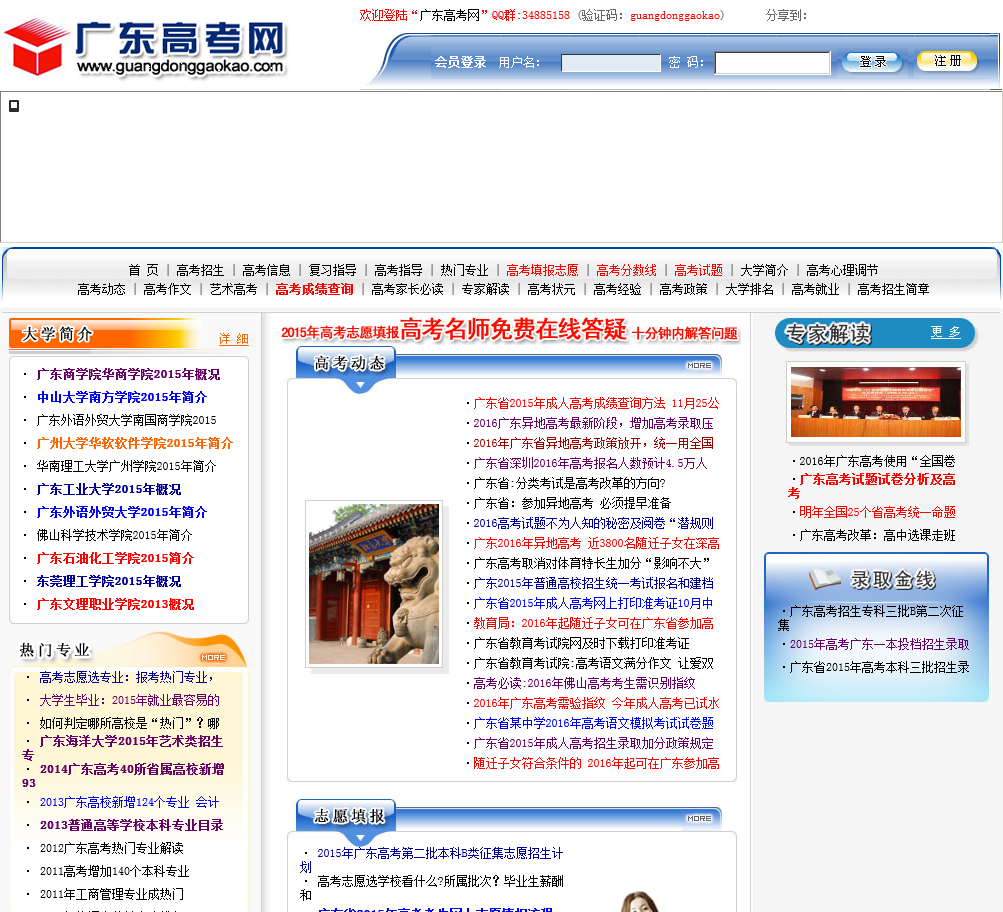
Task: Click 专家解读 panel heading
Action: [828, 333]
